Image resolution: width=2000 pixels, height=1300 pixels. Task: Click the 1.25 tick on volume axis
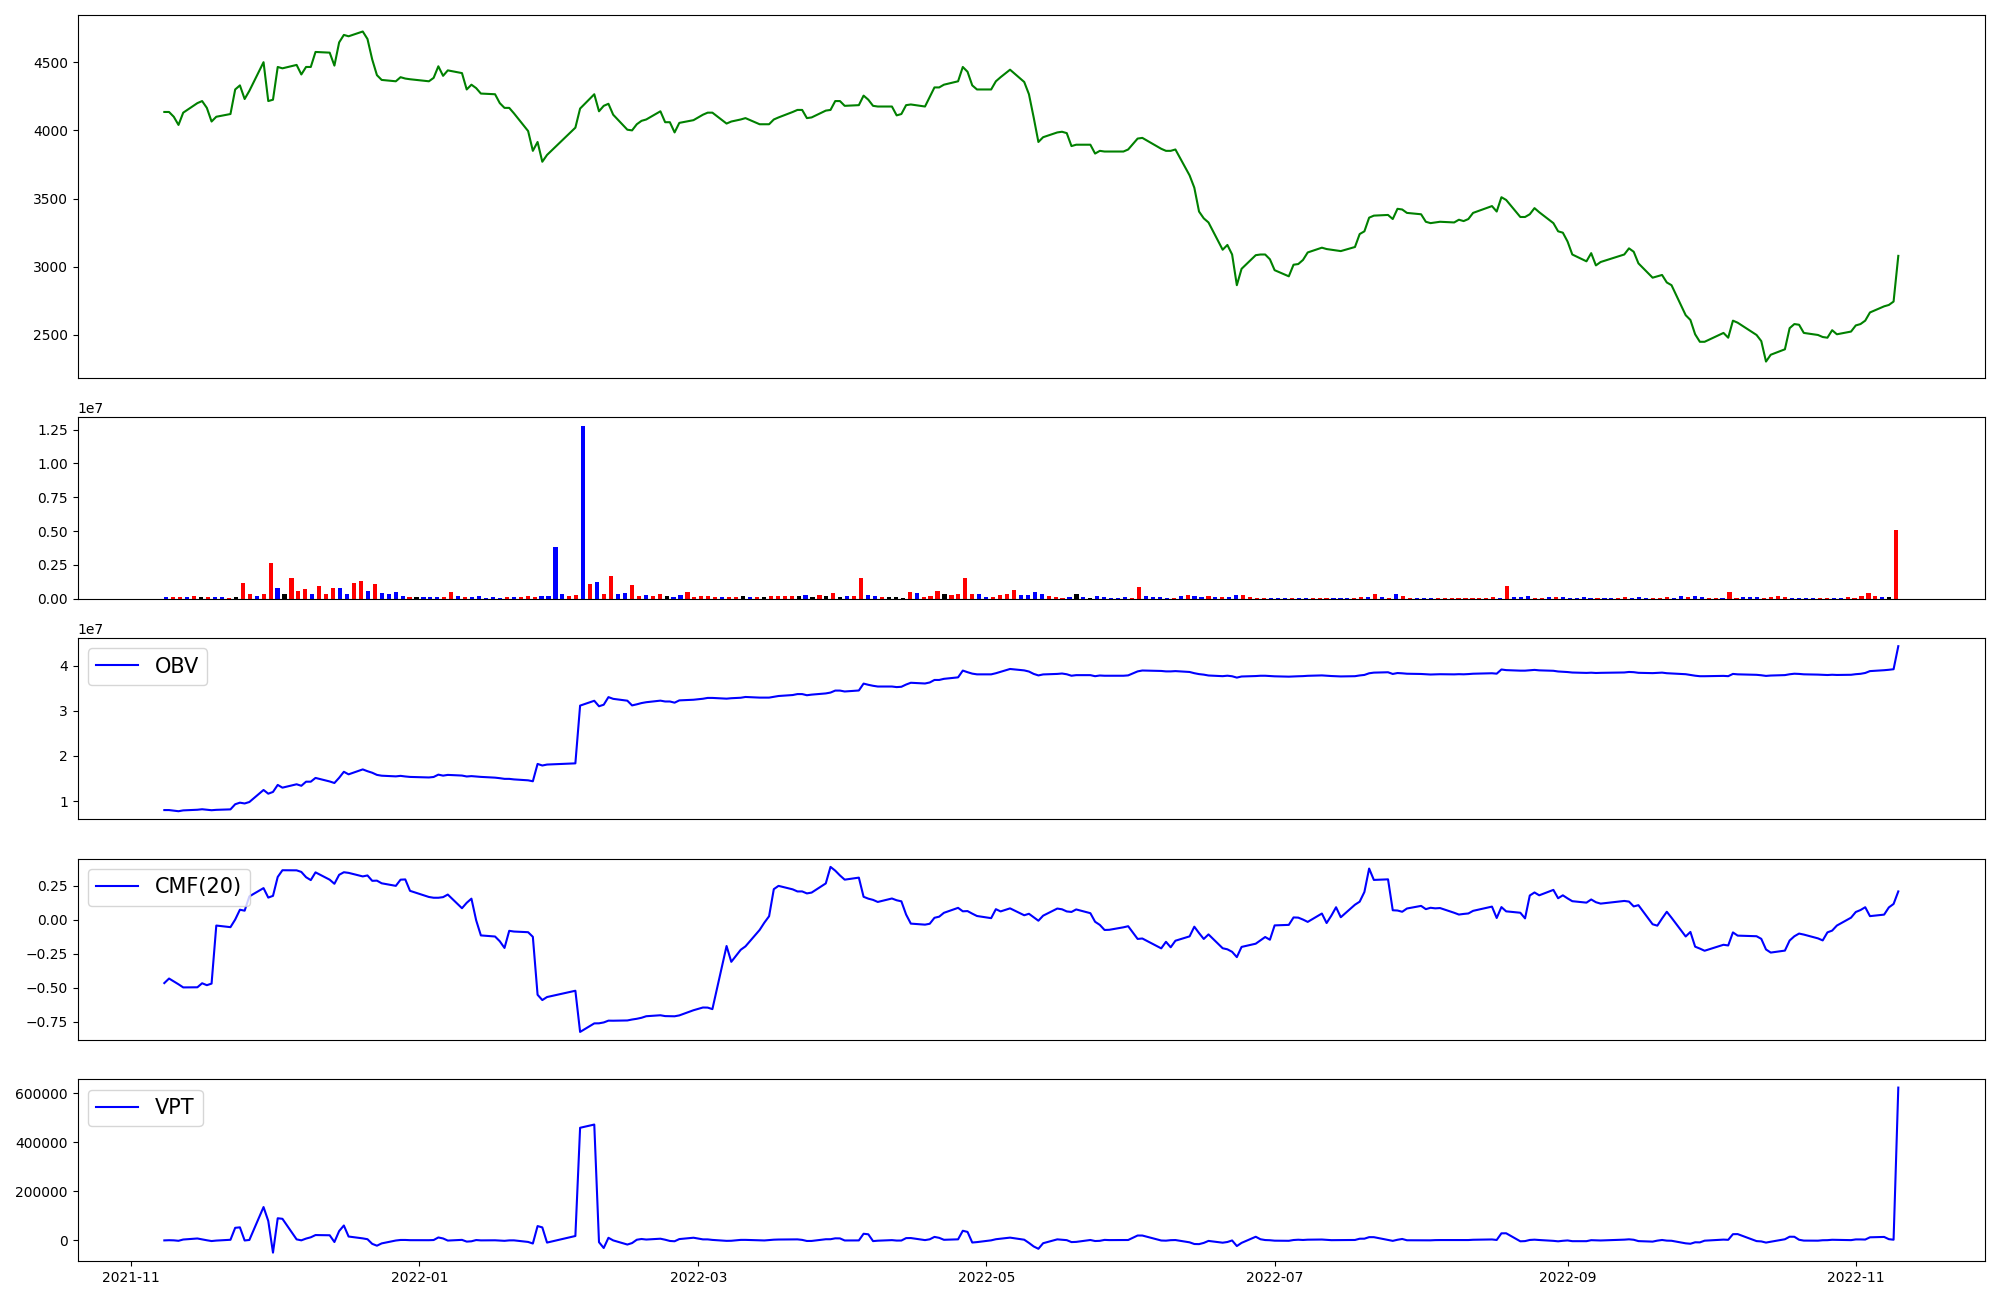coord(53,430)
